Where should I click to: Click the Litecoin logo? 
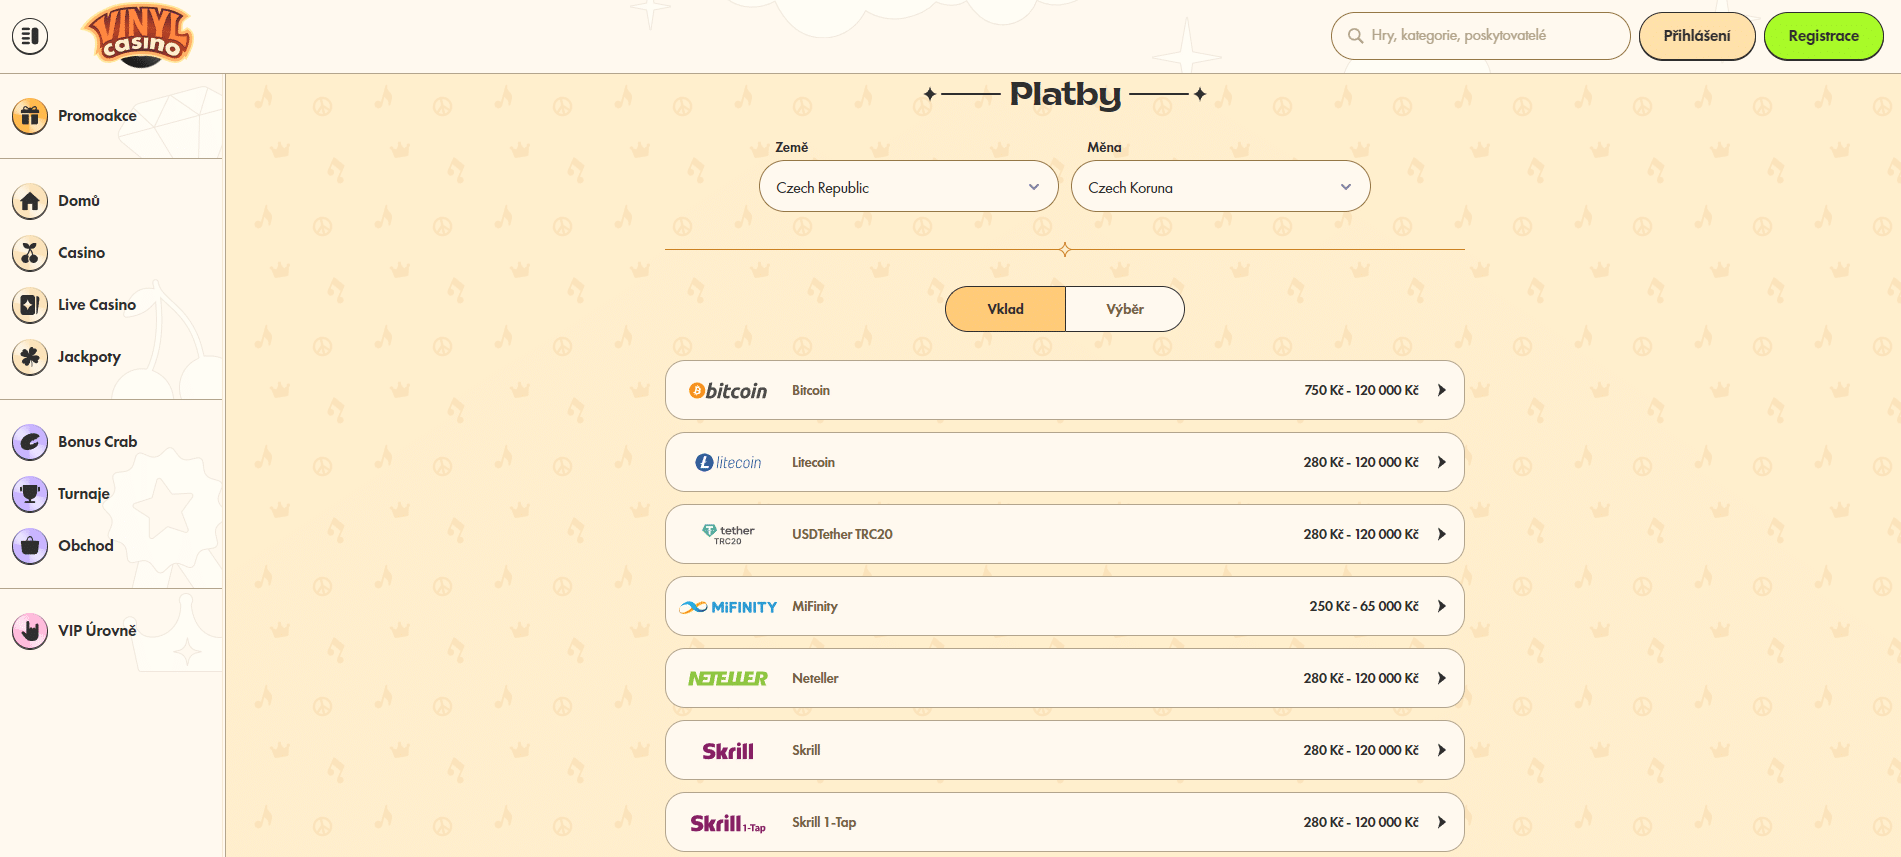click(x=728, y=463)
